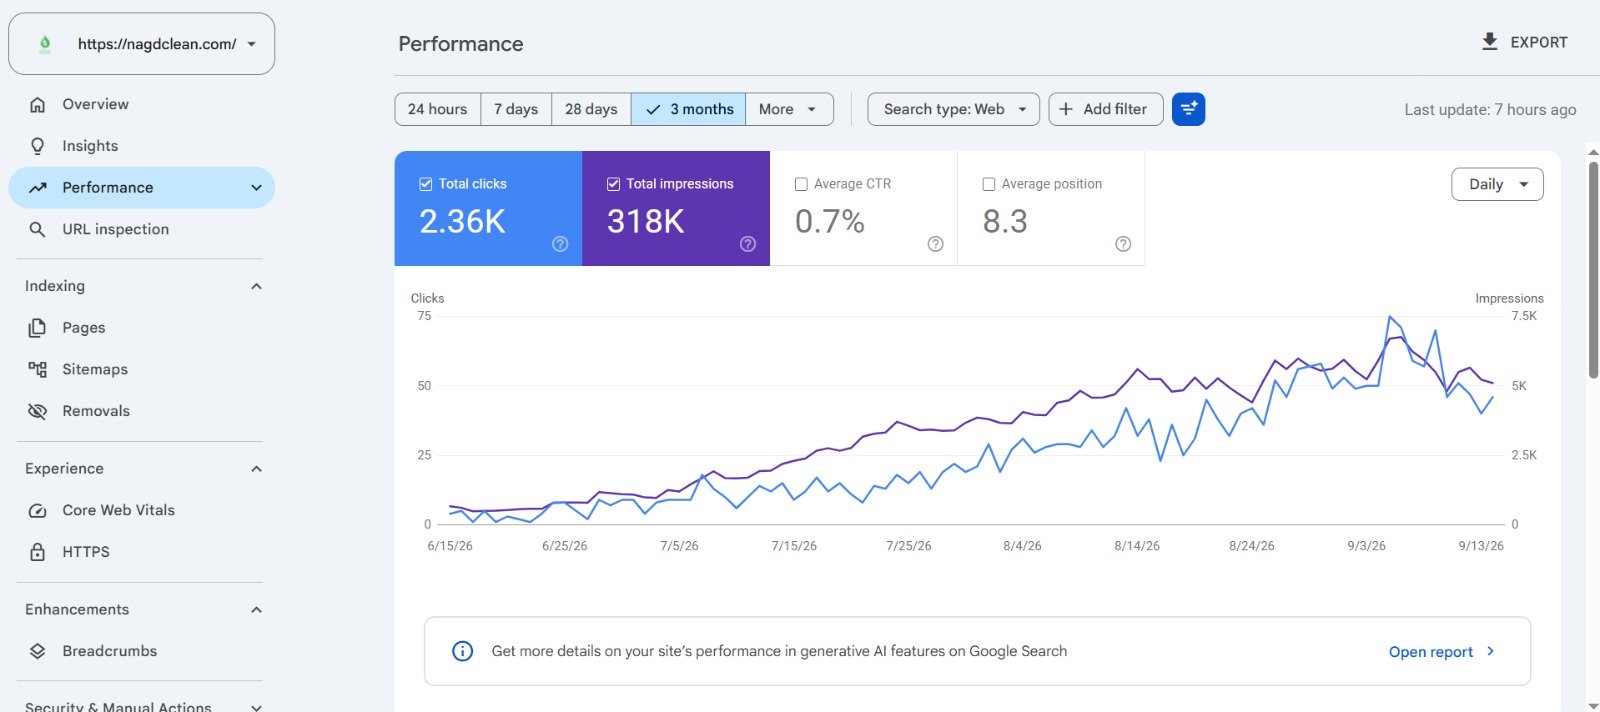Viewport: 1600px width, 712px height.
Task: Click the chevron arrow after Open report
Action: click(x=1491, y=651)
